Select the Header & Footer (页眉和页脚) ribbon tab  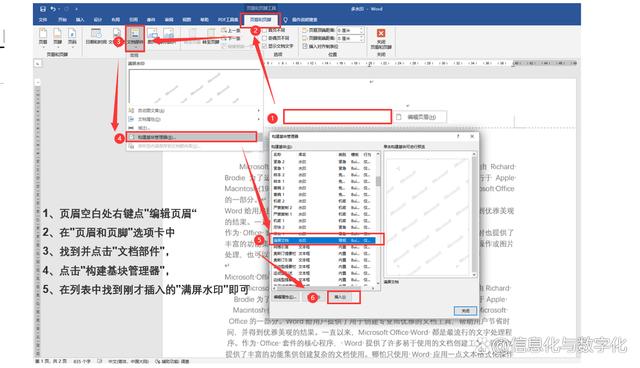pyautogui.click(x=260, y=20)
